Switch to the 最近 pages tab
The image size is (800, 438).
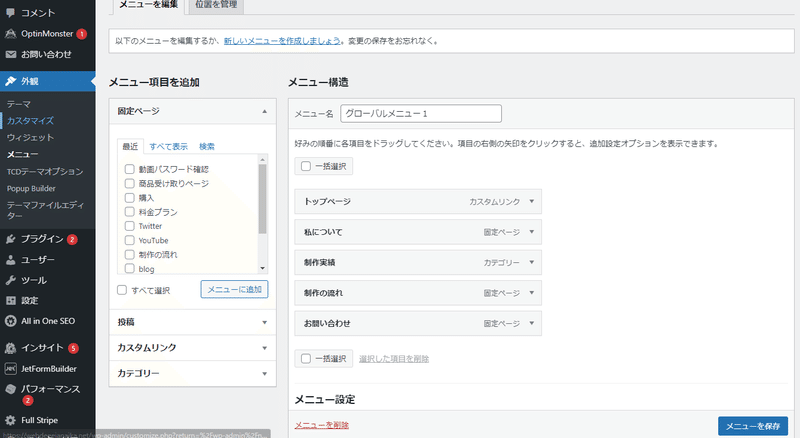pyautogui.click(x=130, y=147)
